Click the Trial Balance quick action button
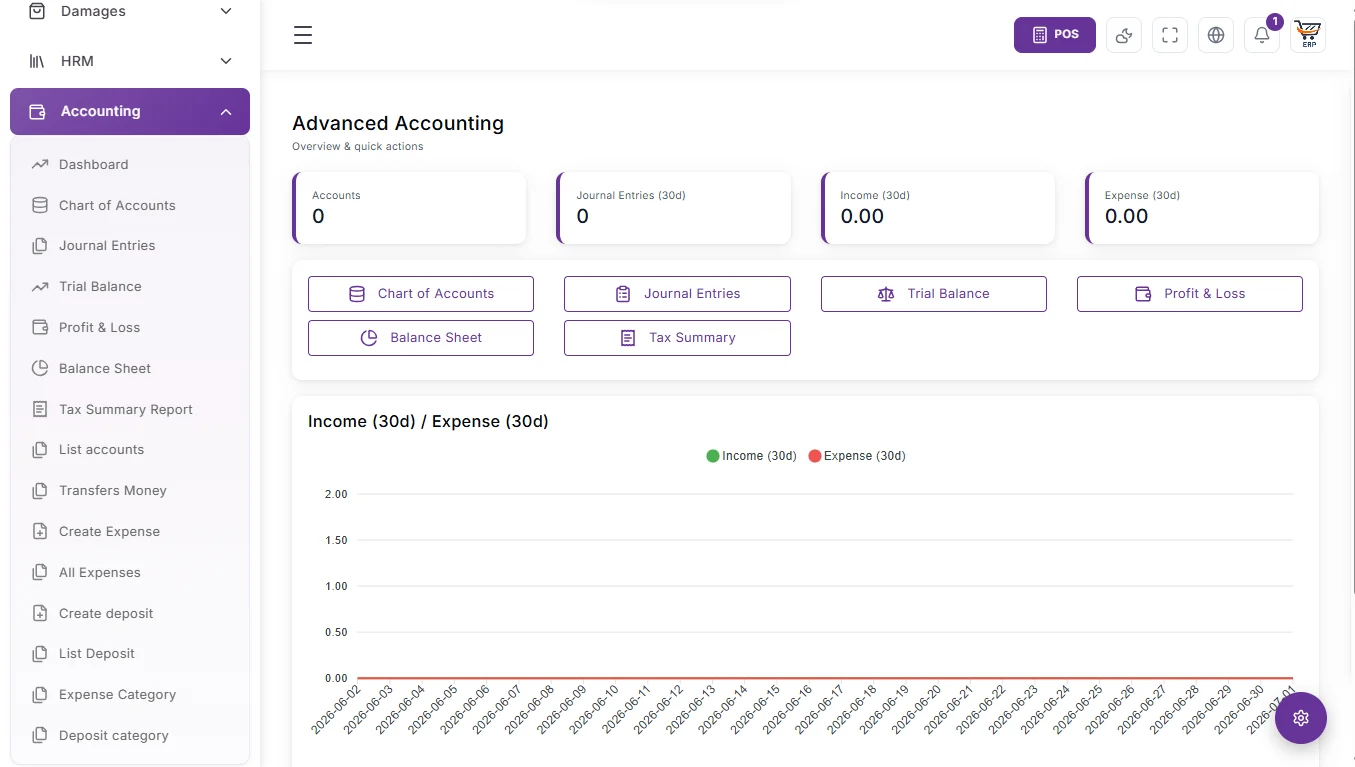This screenshot has height=767, width=1355. coord(933,294)
